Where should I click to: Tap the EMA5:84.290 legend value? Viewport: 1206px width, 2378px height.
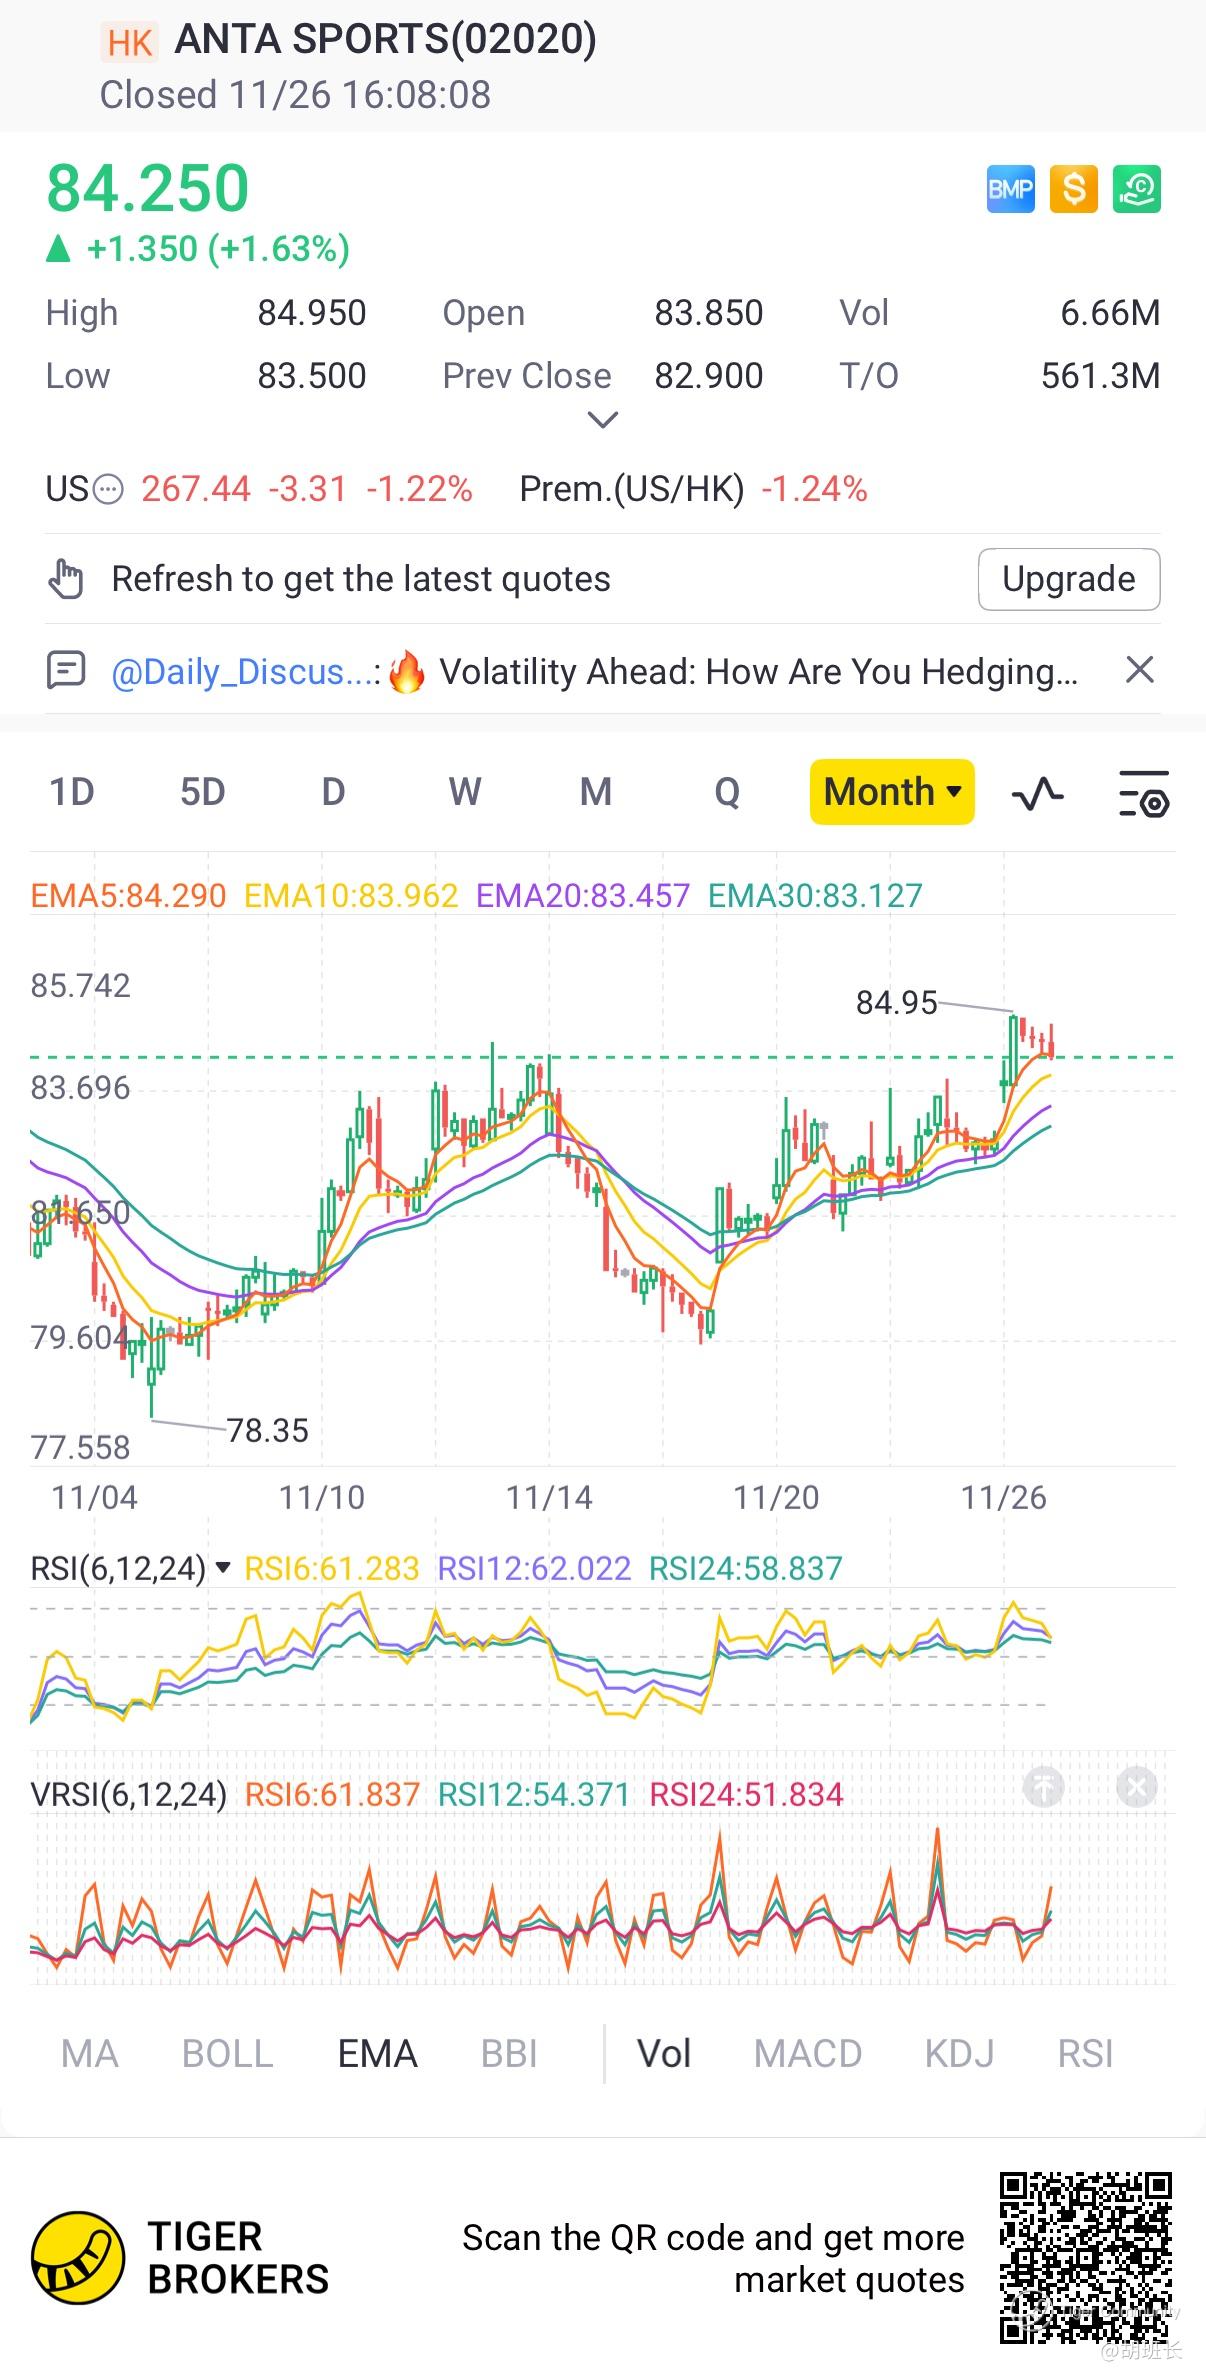(x=129, y=895)
